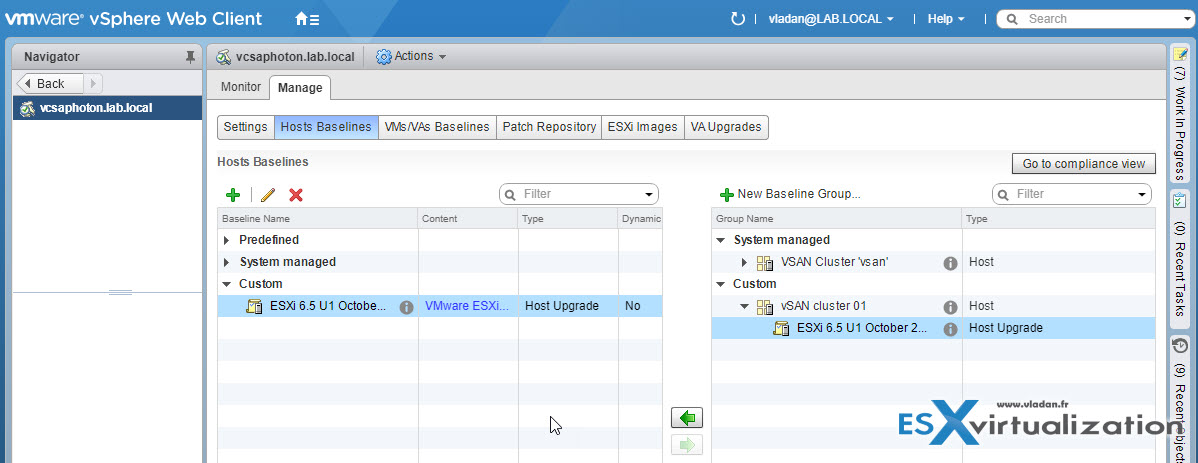This screenshot has height=463, width=1198.
Task: Click the Work In Progress notepad icon
Action: pos(1180,54)
